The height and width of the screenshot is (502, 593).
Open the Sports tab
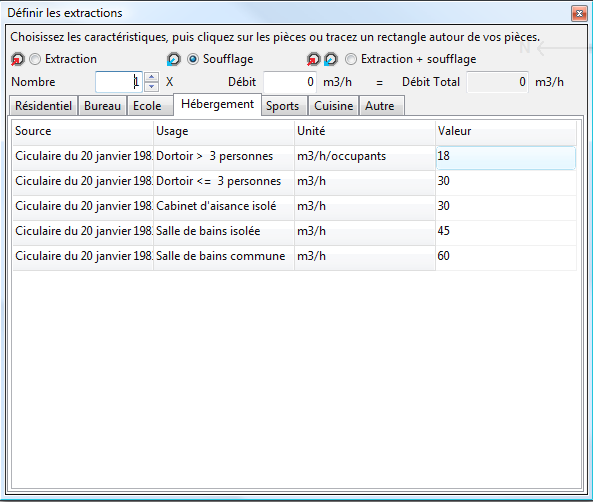tap(283, 106)
